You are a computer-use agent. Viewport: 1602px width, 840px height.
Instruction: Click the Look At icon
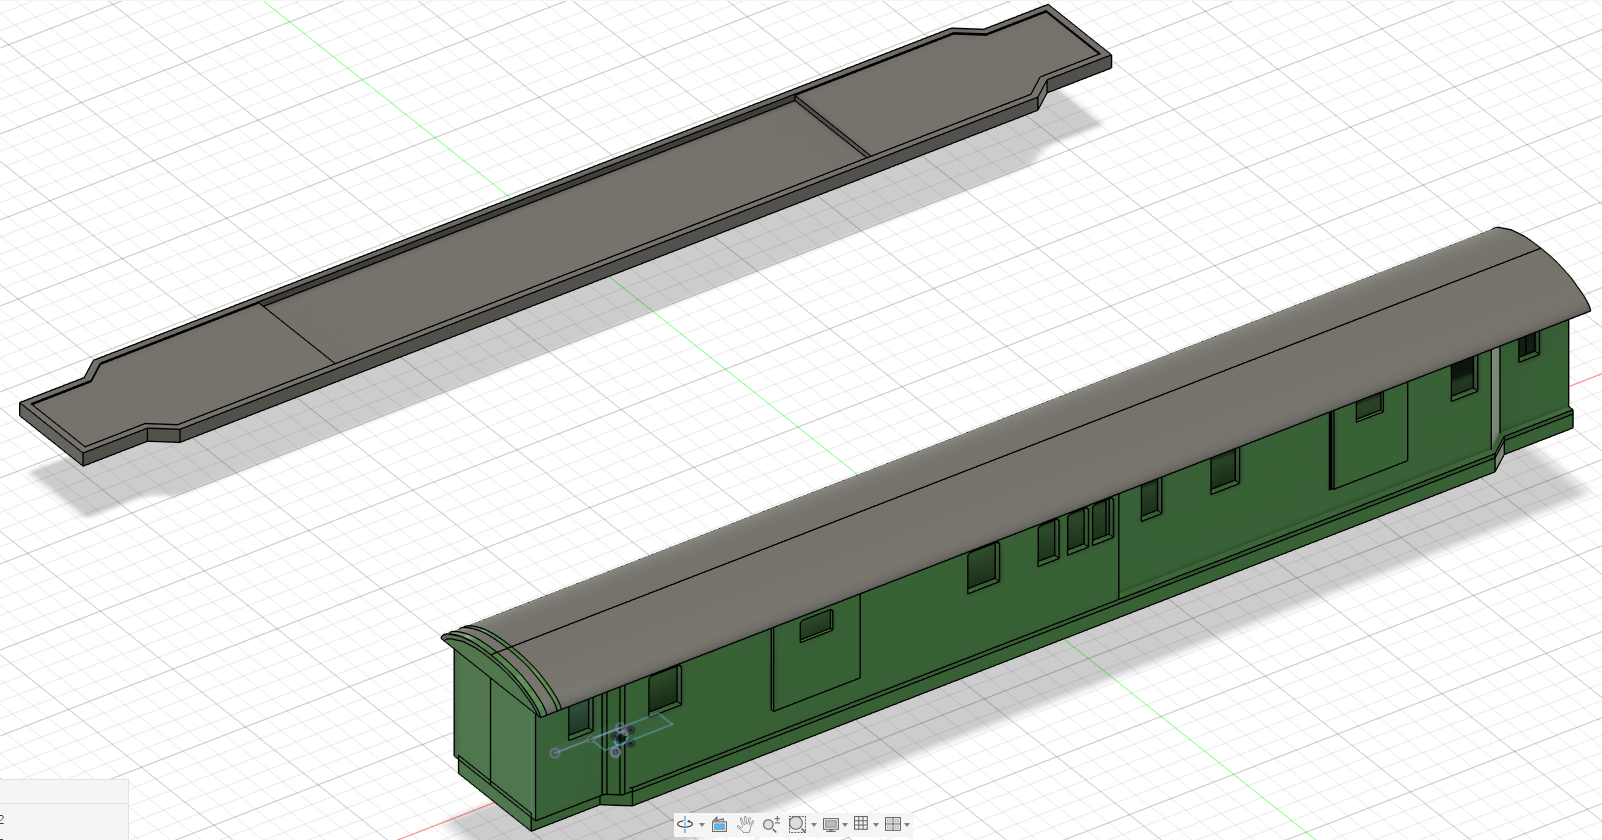pos(719,824)
